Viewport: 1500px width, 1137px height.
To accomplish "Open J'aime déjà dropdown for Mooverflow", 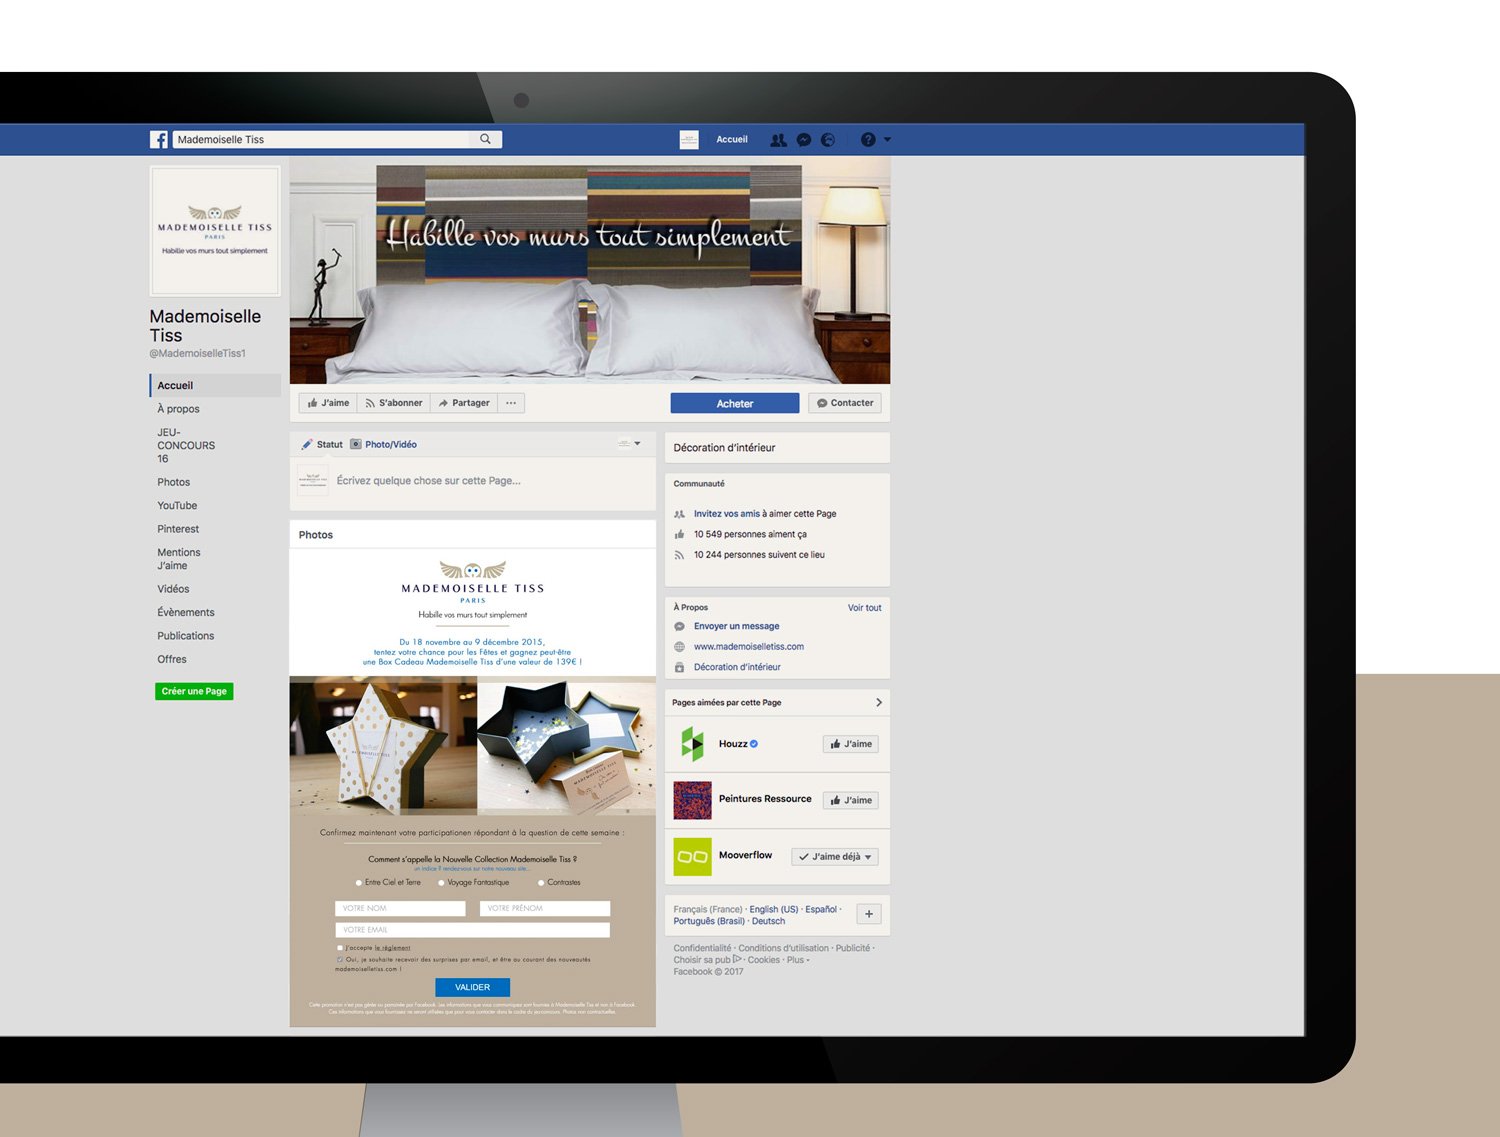I will pos(835,857).
